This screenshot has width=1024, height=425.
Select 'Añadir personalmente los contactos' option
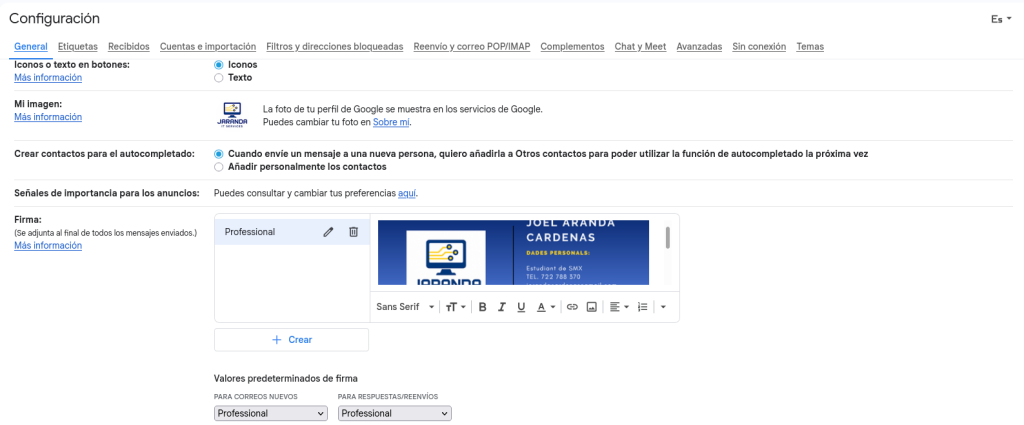point(219,167)
